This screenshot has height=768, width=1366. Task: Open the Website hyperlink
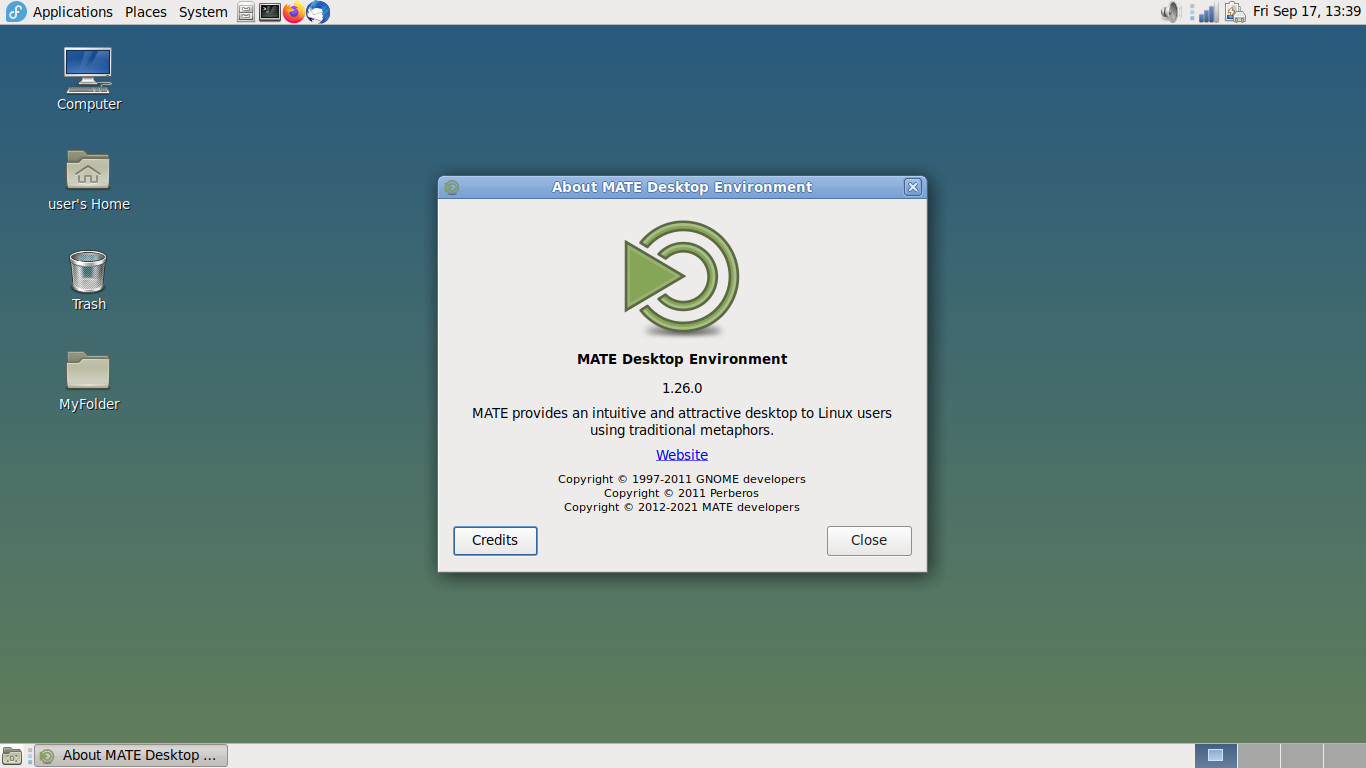pos(682,455)
